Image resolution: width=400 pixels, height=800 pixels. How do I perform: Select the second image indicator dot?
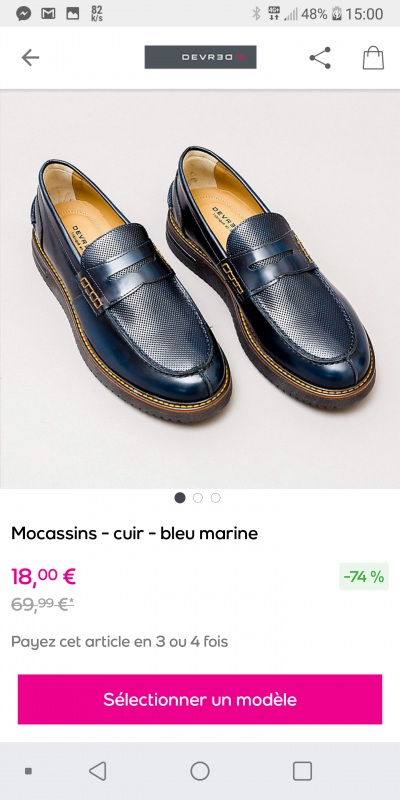[x=197, y=498]
